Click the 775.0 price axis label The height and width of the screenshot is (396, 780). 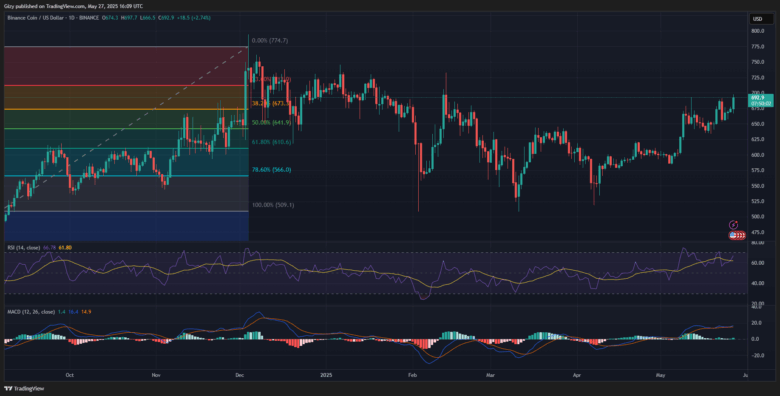[x=759, y=47]
